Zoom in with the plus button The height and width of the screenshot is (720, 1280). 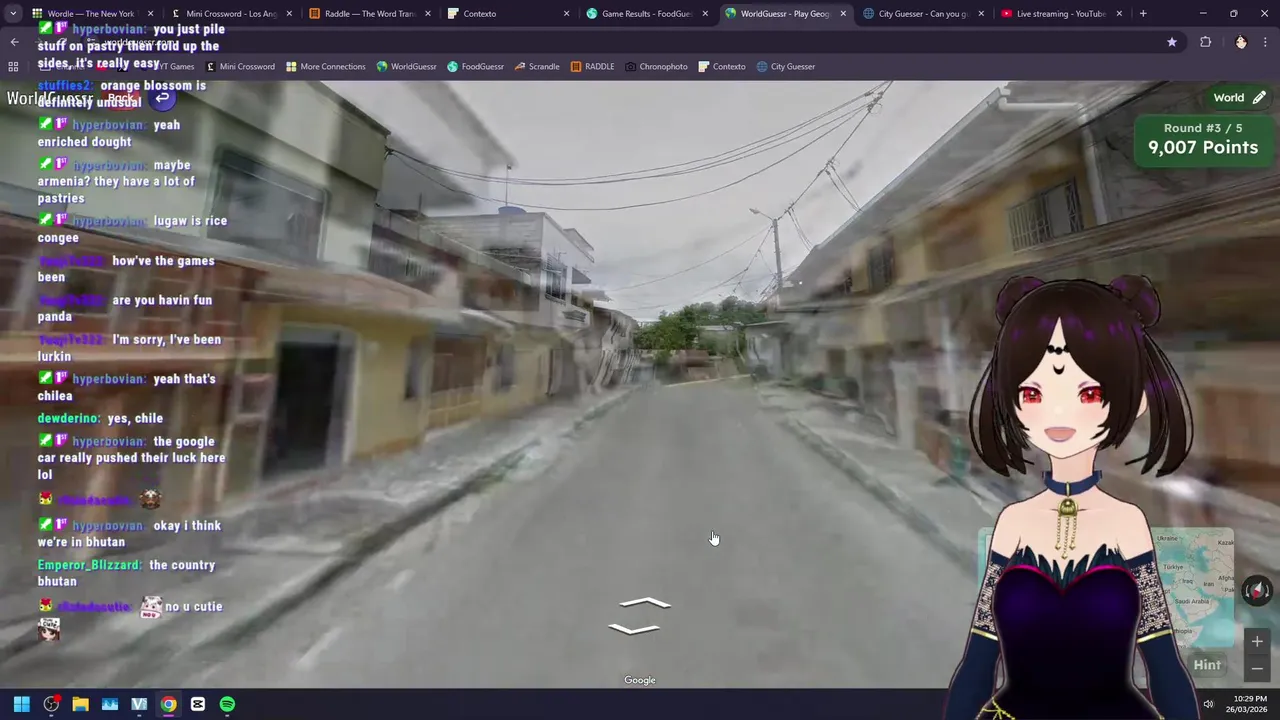(x=1257, y=641)
